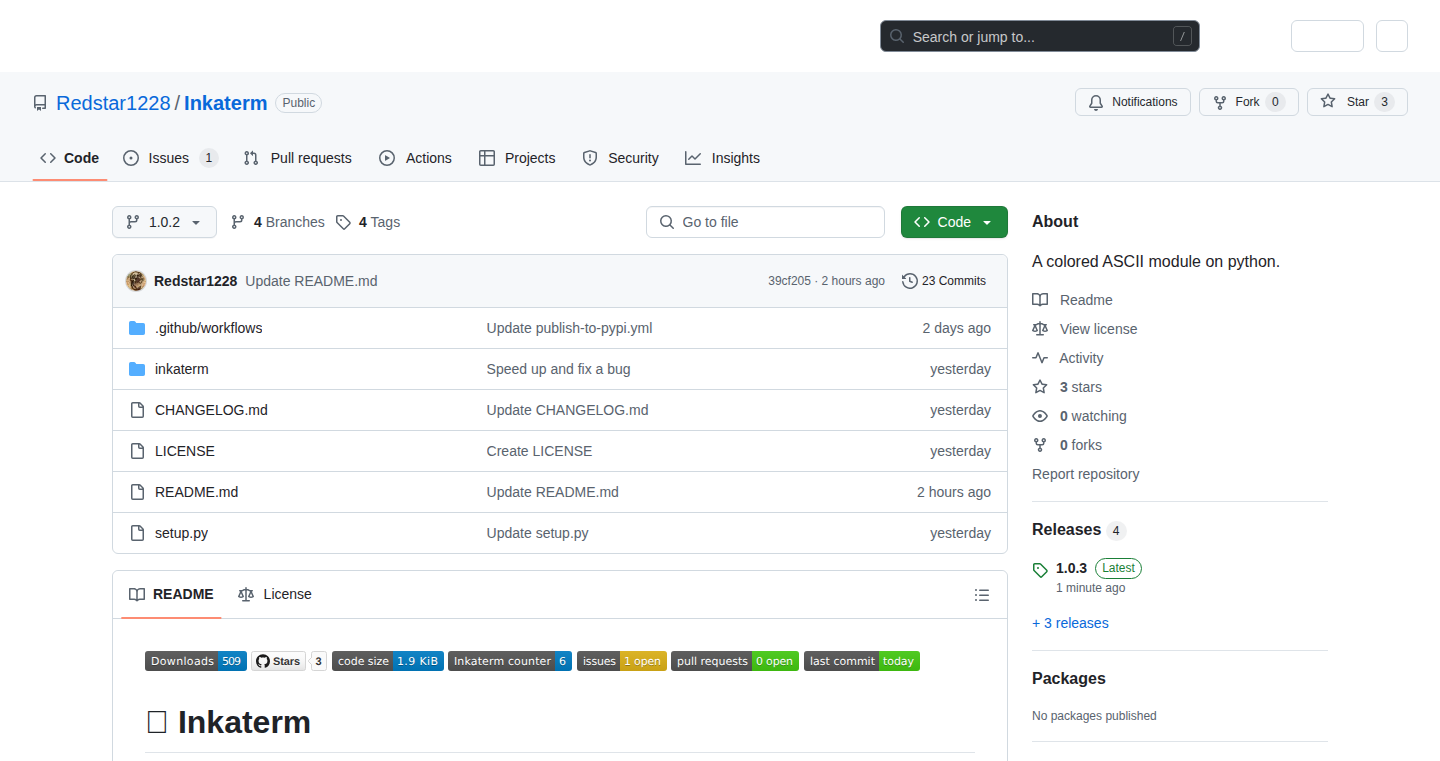1440x761 pixels.
Task: Click the Downloads 509 badge
Action: point(196,661)
